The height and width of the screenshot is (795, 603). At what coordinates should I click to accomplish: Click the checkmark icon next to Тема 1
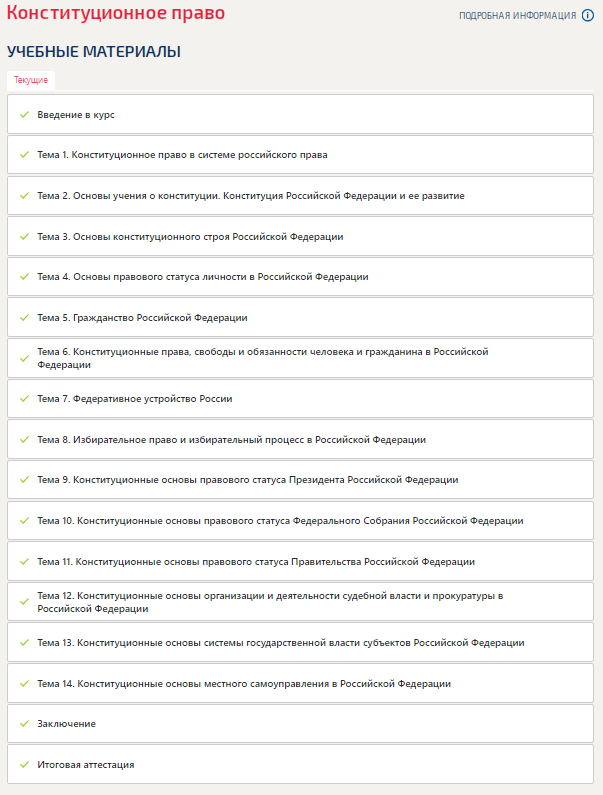(24, 155)
